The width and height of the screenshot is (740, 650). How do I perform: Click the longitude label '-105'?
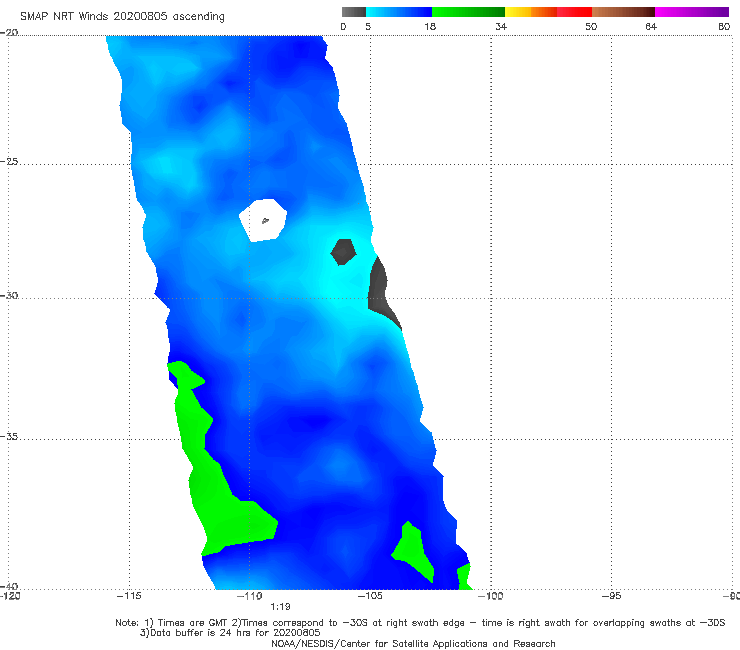[x=370, y=596]
